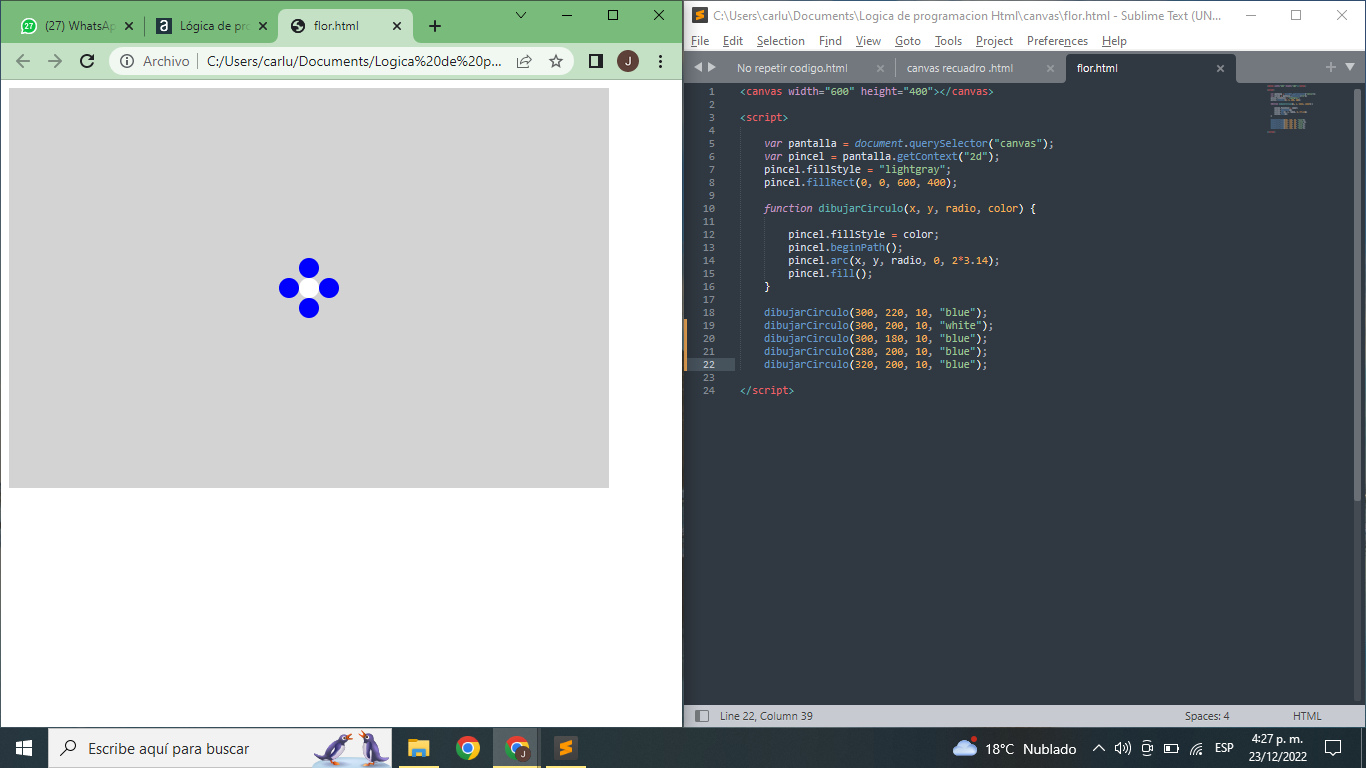The width and height of the screenshot is (1366, 768).
Task: Open the Selection menu in Sublime
Action: pos(780,41)
